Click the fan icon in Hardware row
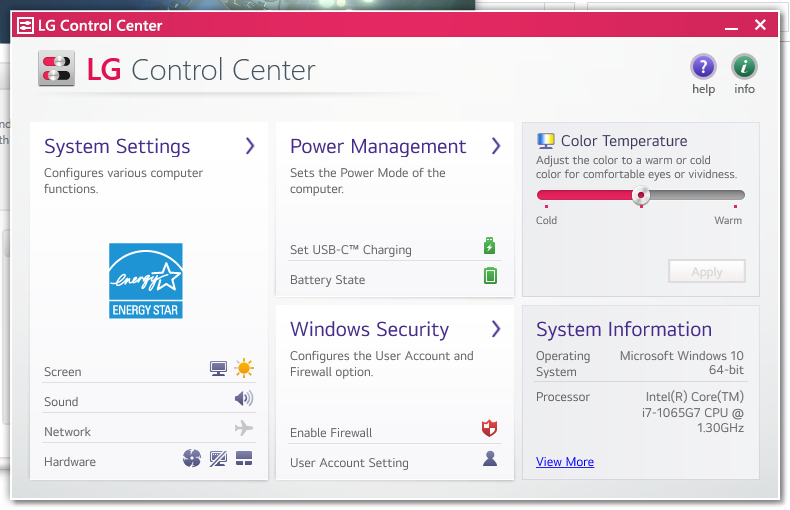This screenshot has height=510, width=790. click(x=192, y=459)
